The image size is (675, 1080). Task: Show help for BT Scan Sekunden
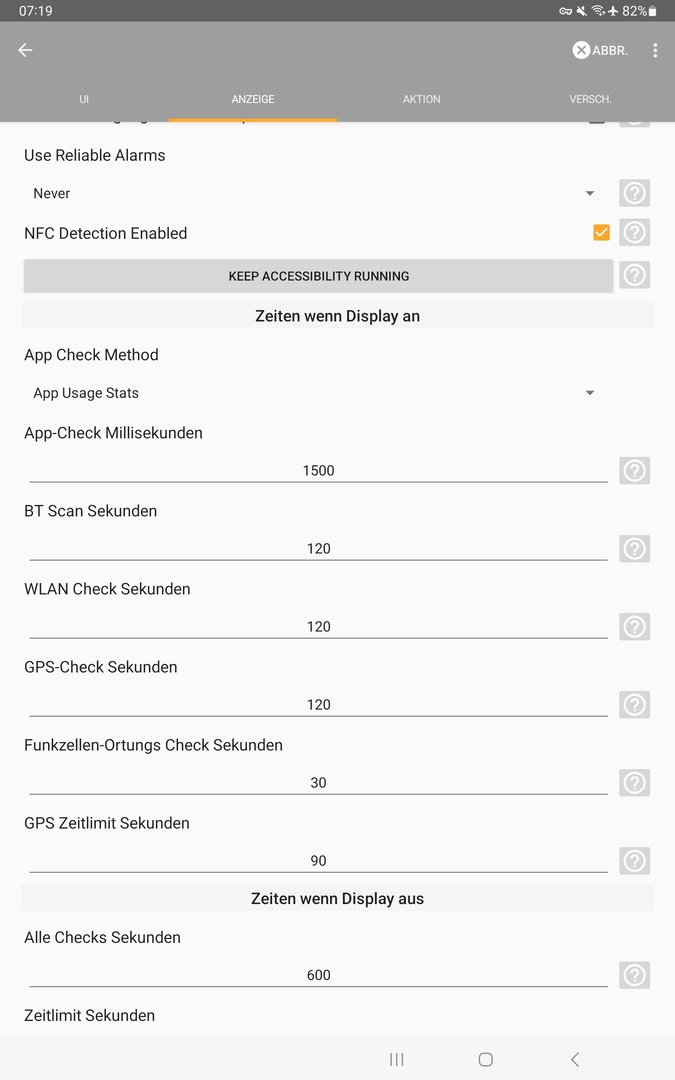tap(634, 549)
